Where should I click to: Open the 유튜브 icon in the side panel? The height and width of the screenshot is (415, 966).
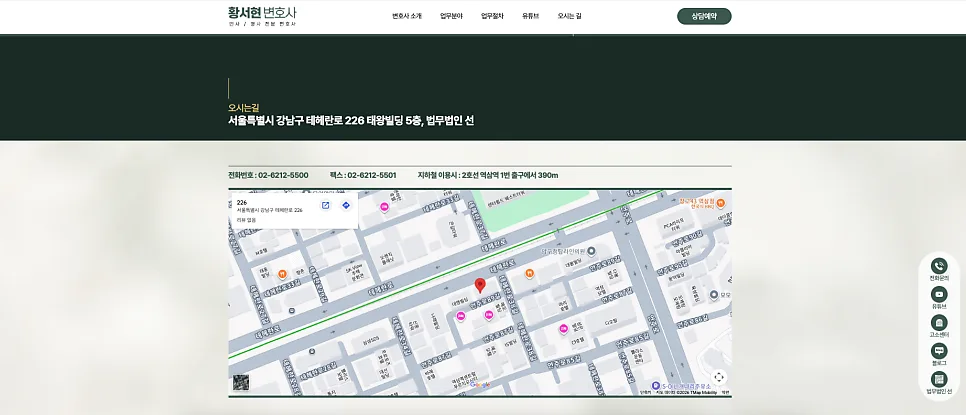tap(939, 295)
